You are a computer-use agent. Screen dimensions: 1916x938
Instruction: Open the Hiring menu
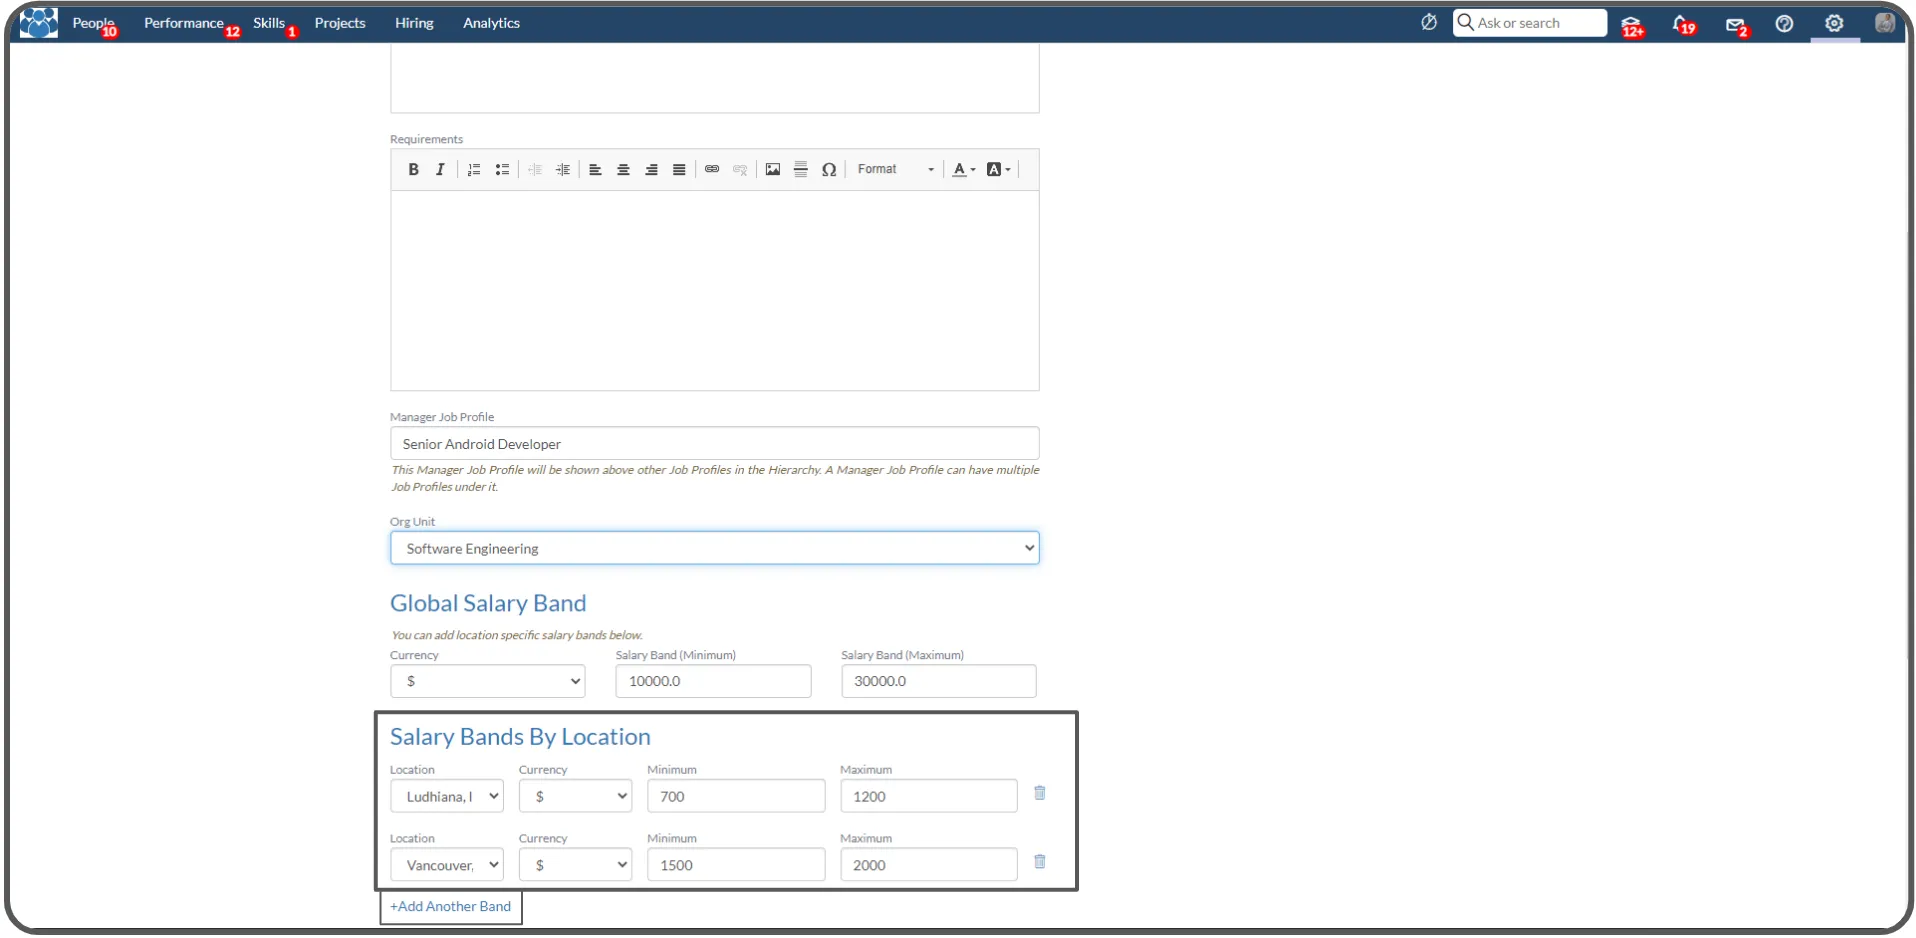pos(414,23)
